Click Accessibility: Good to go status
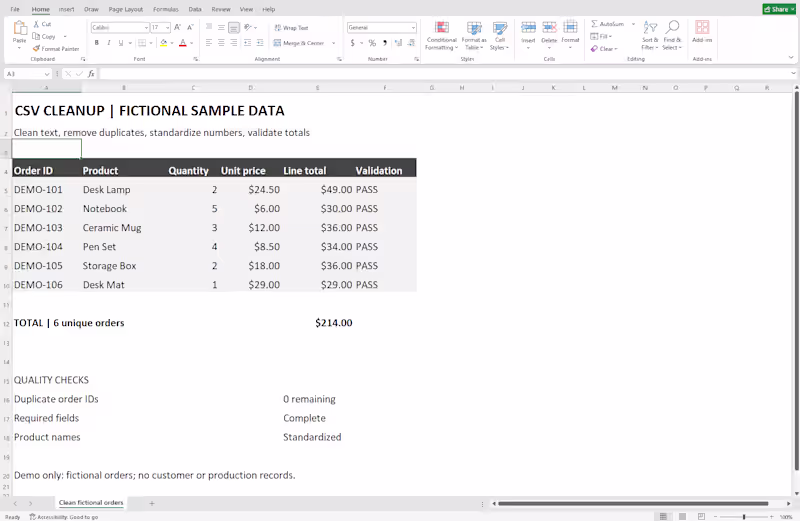The width and height of the screenshot is (800, 521). [x=64, y=517]
